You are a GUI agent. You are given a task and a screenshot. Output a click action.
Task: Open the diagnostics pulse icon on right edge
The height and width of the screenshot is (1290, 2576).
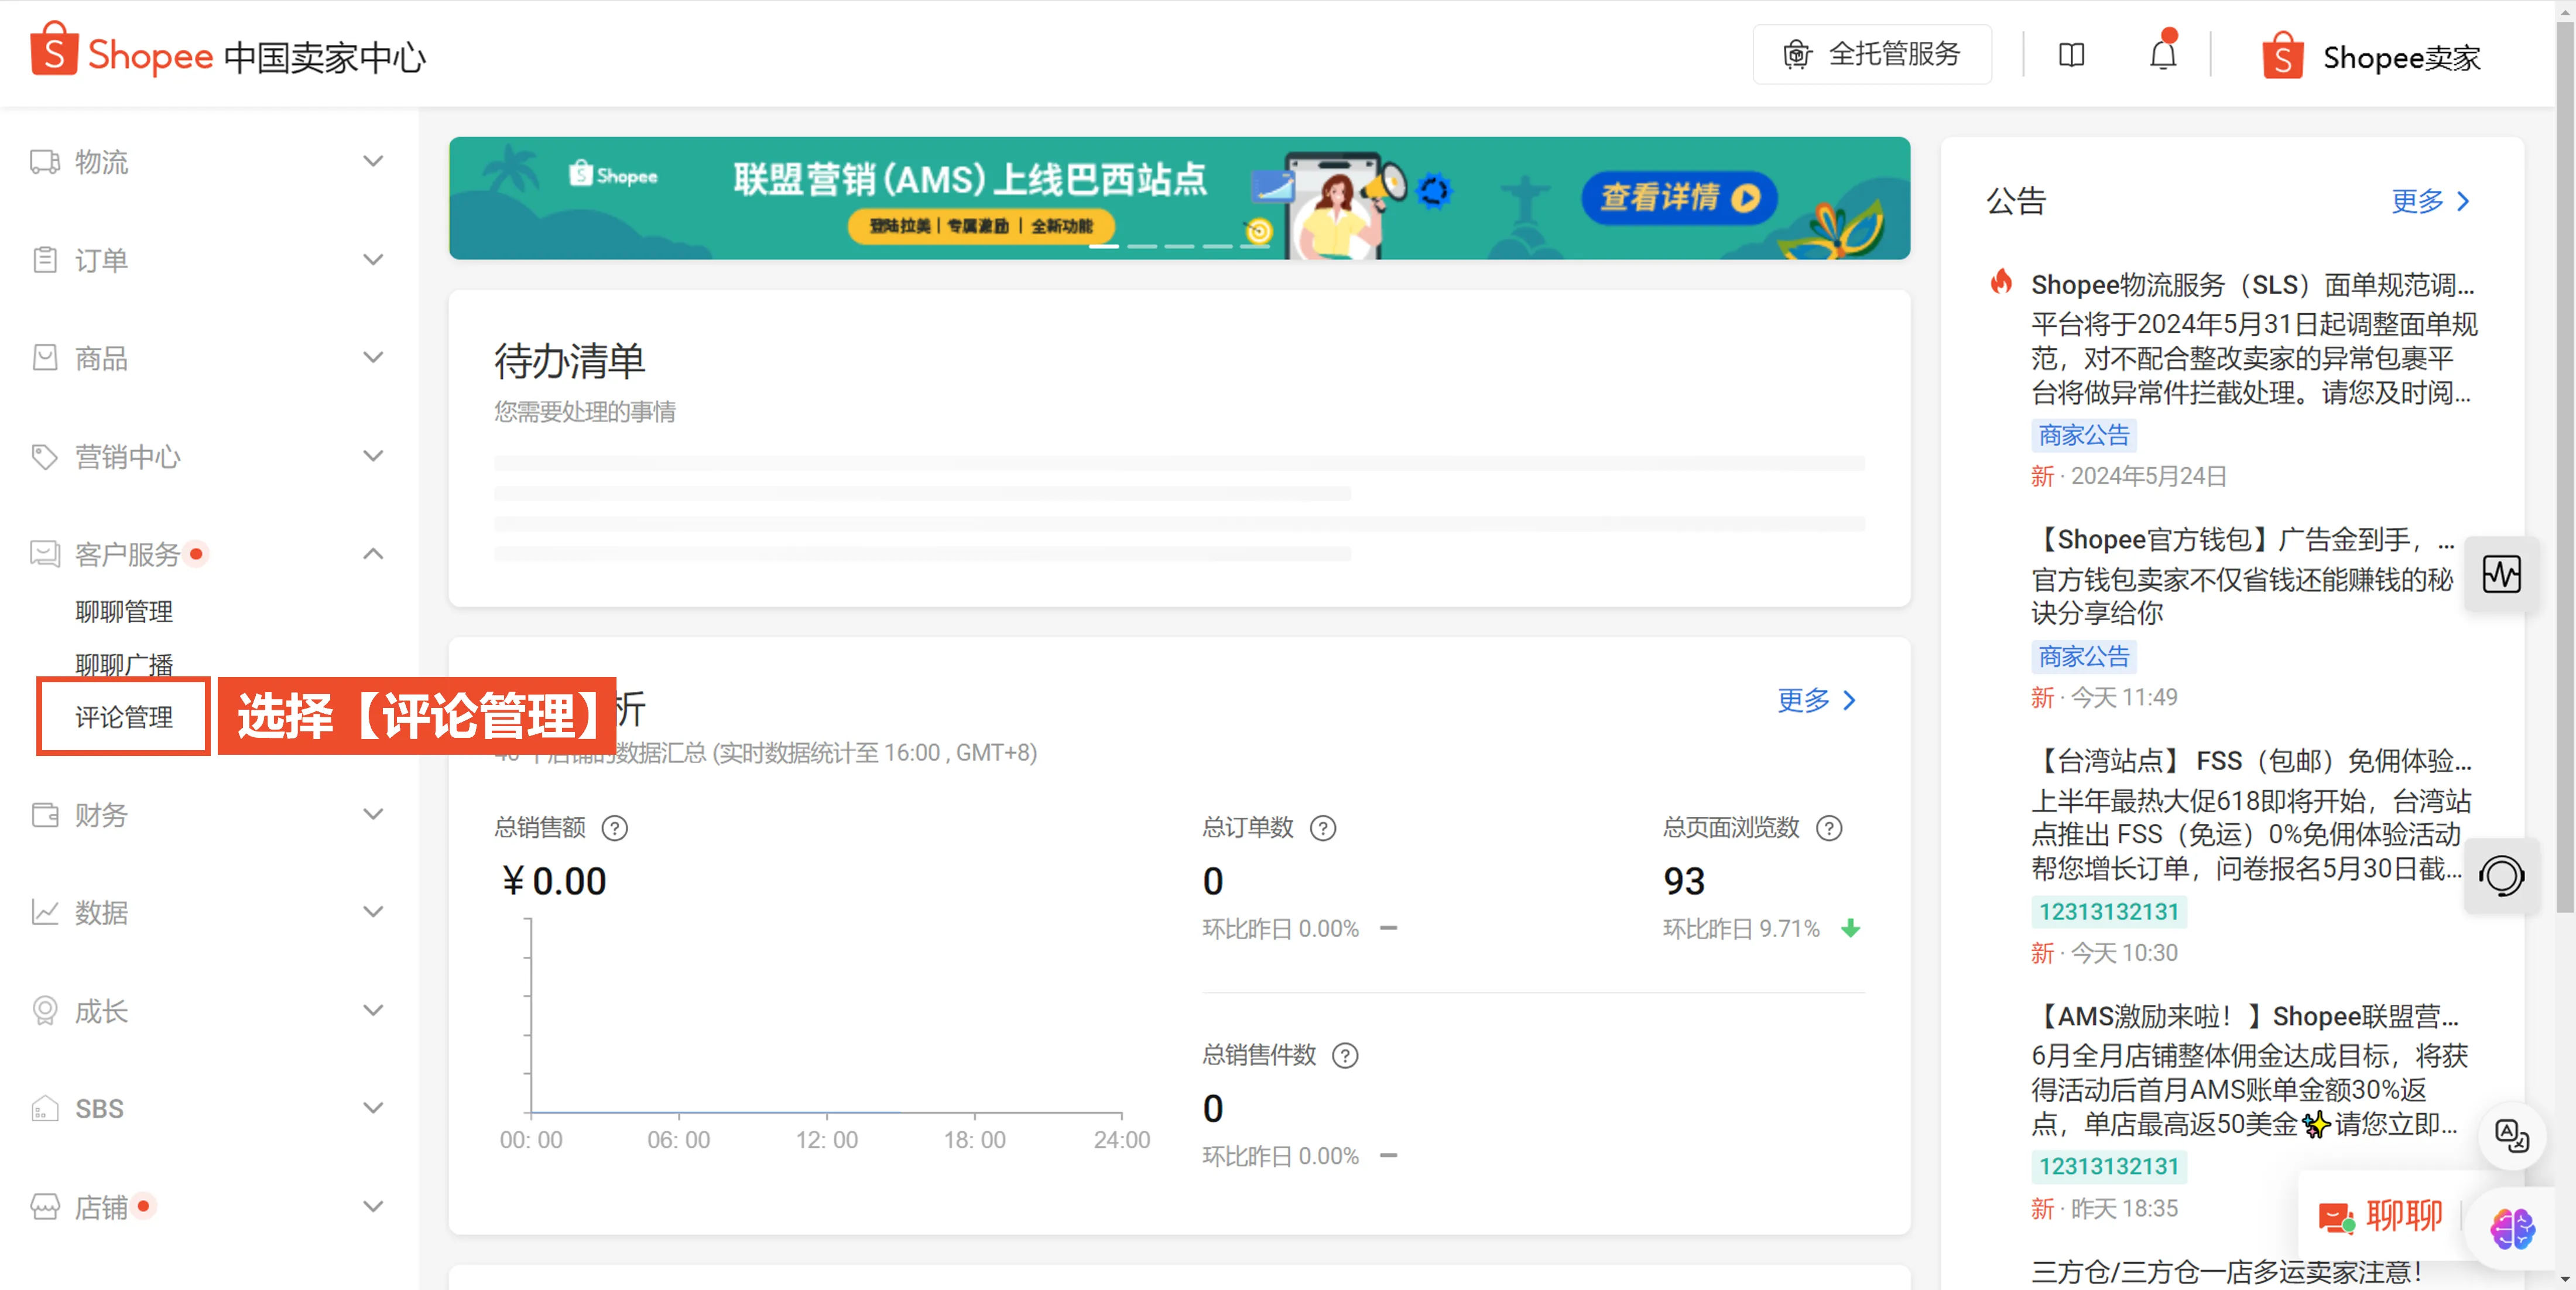(x=2502, y=574)
